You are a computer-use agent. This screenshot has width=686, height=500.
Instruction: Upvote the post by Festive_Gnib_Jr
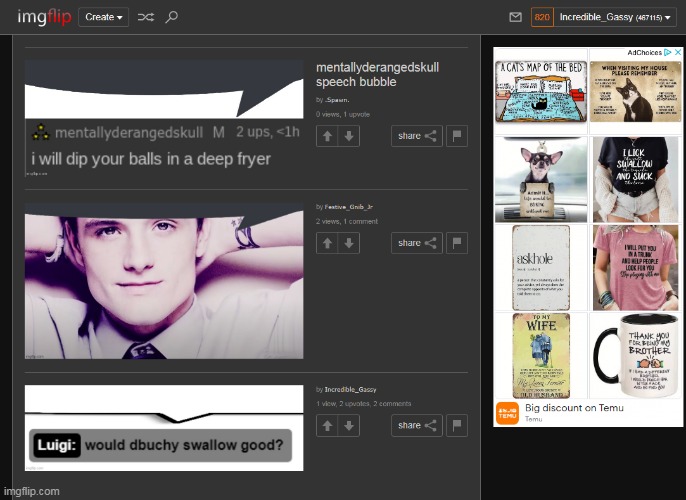click(326, 242)
